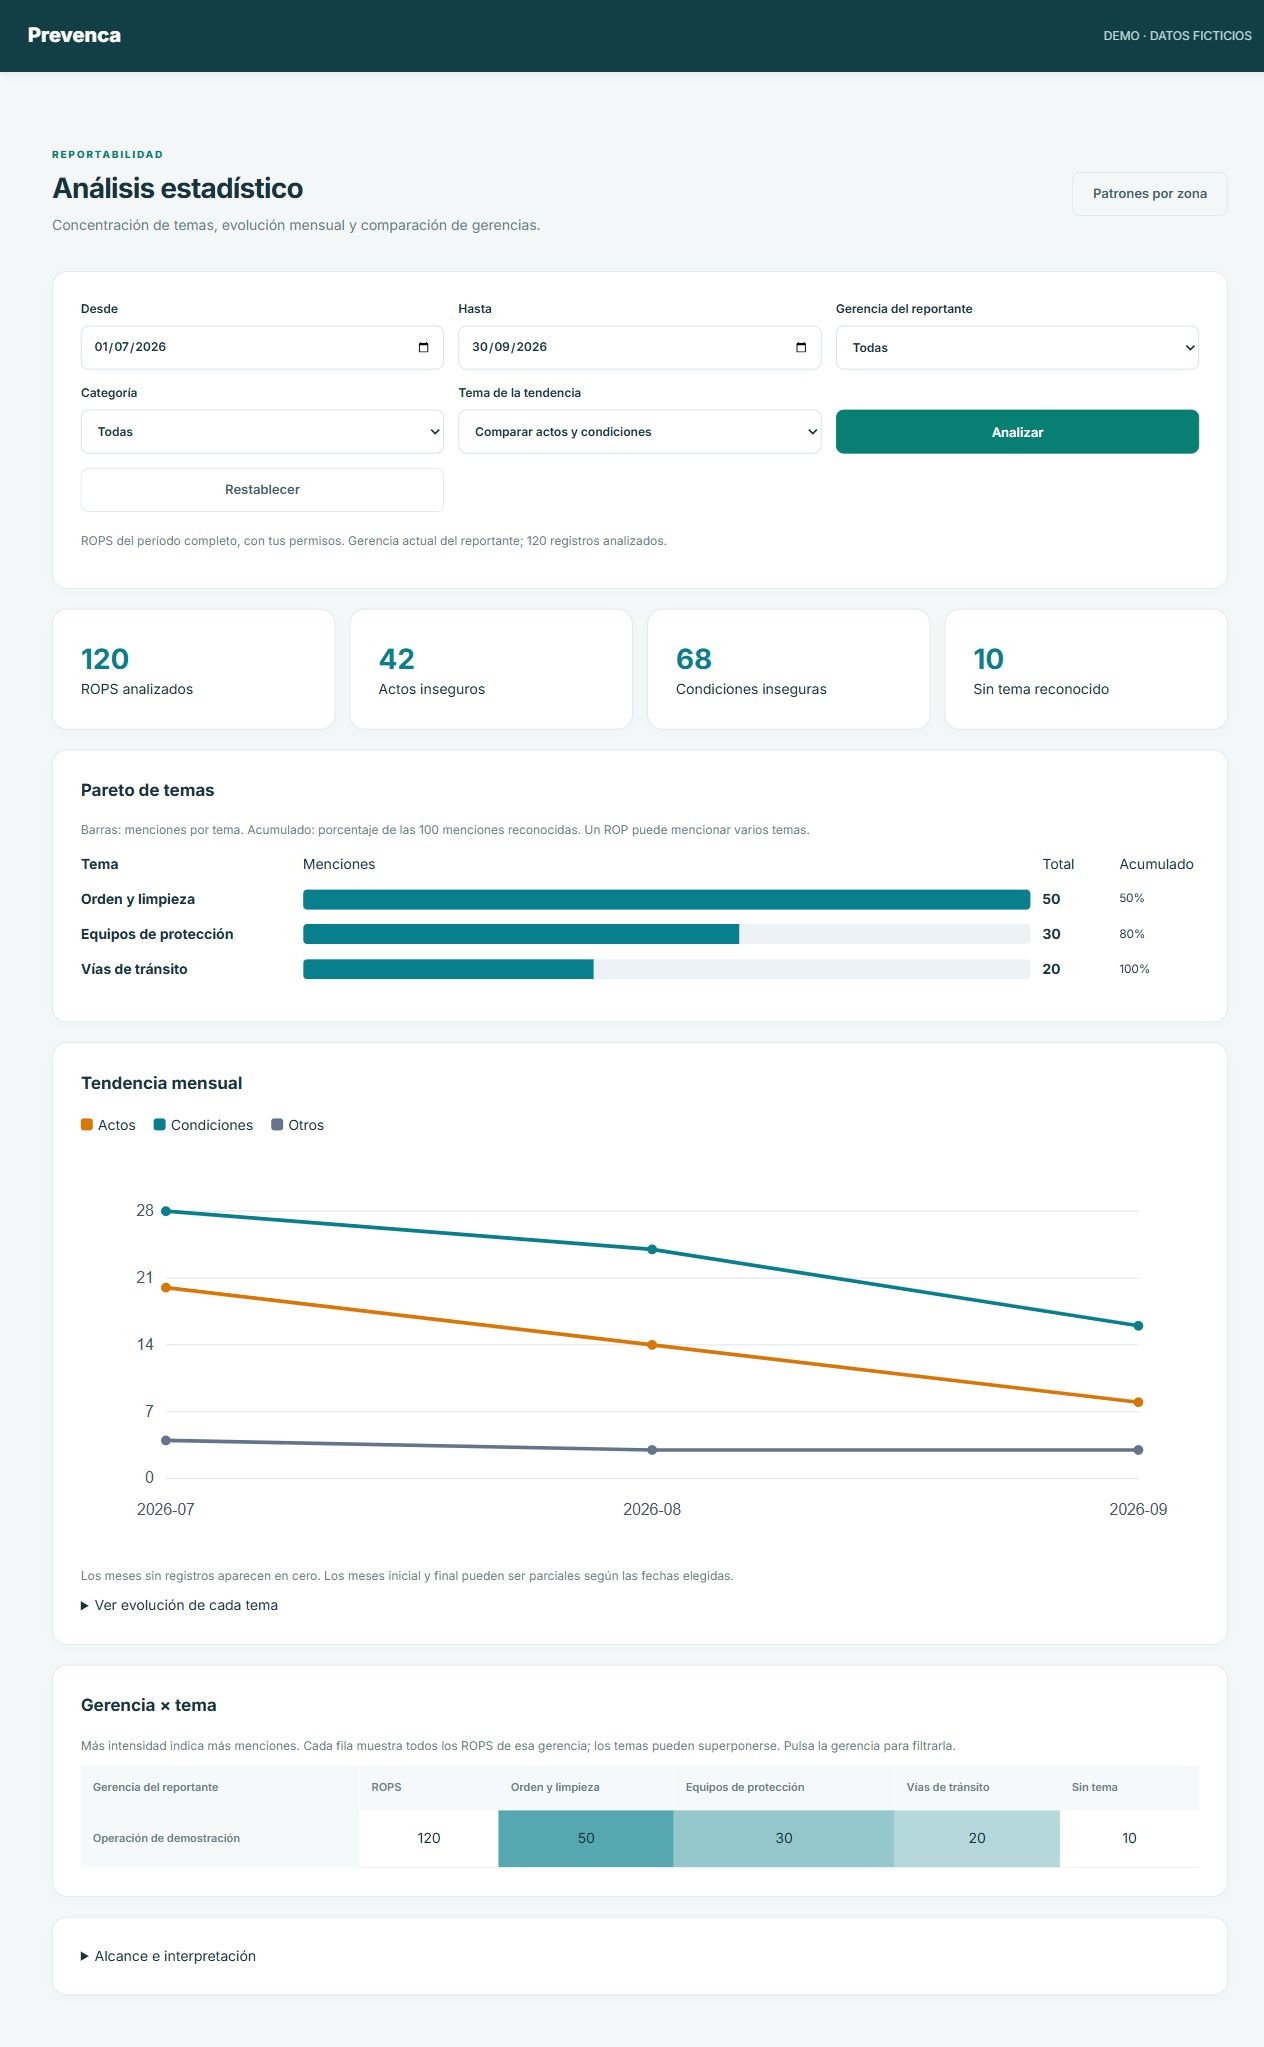Click the 68 Condiciones inseguras card
The image size is (1264, 2047).
(x=789, y=669)
